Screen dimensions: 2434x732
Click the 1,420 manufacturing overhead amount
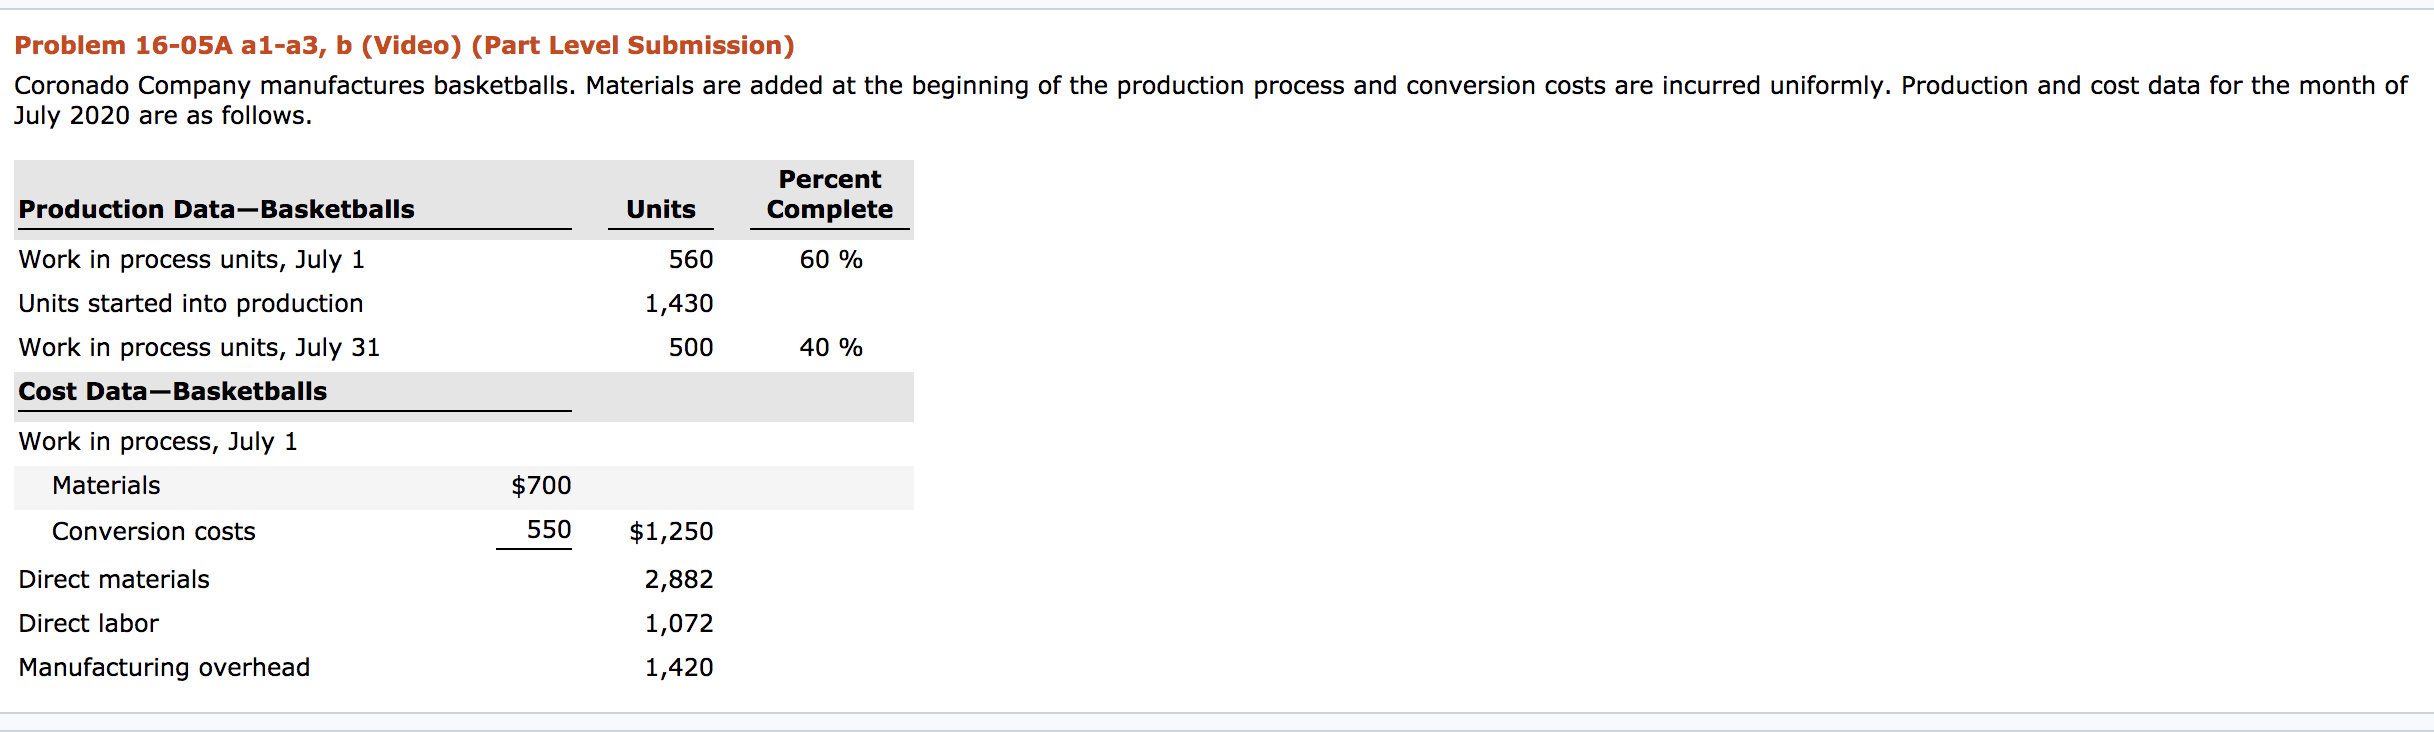(679, 668)
